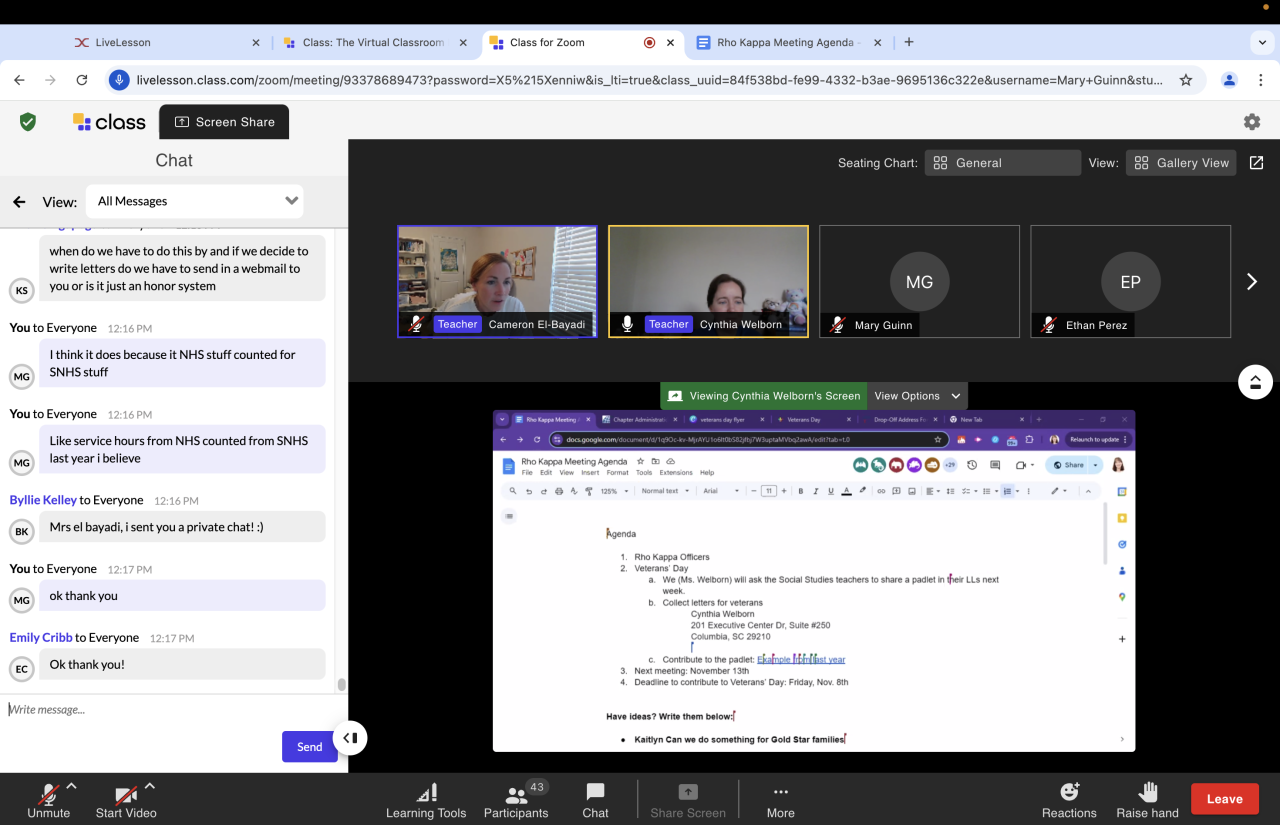Open the General seating chart dropdown
The image size is (1280, 825).
coord(1002,163)
